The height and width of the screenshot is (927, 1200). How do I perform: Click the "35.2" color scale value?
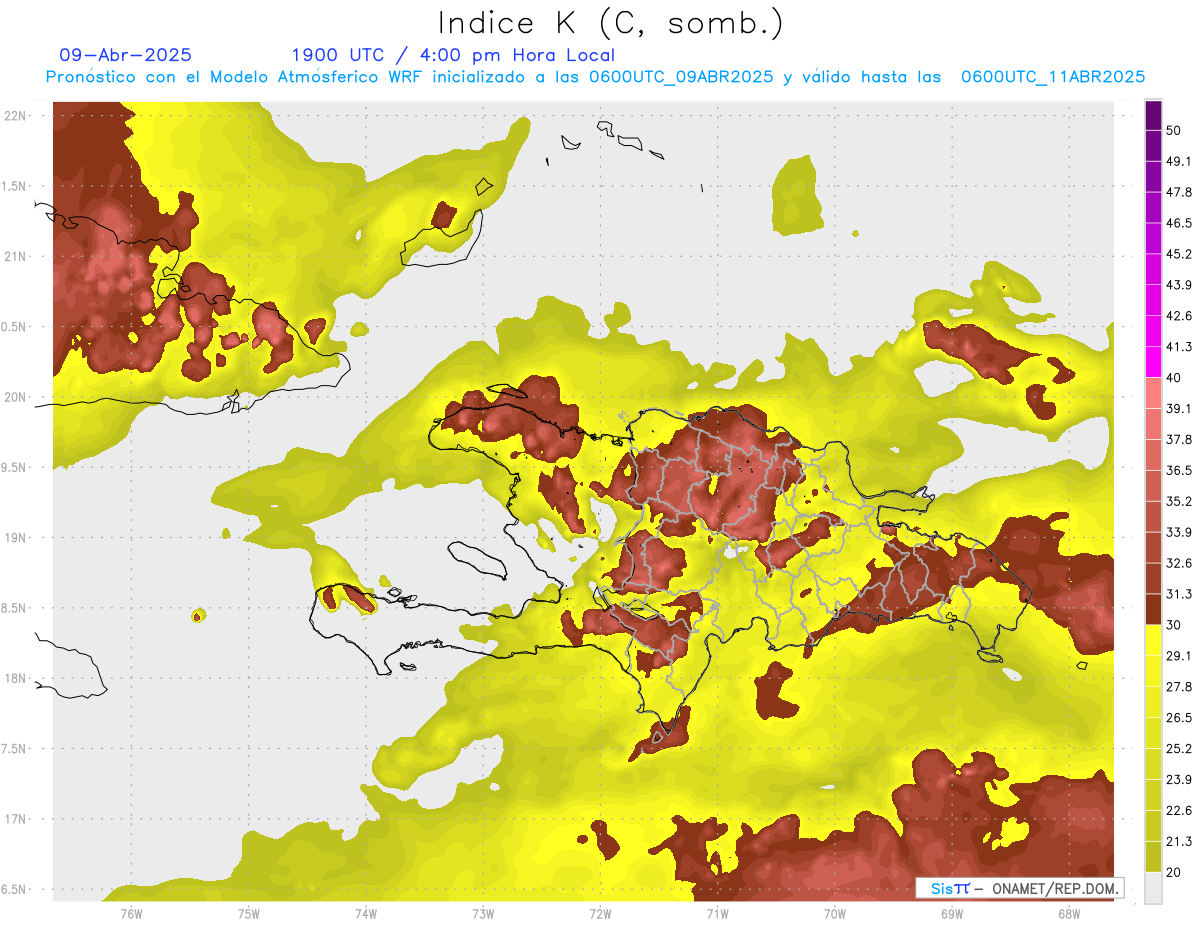1179,501
